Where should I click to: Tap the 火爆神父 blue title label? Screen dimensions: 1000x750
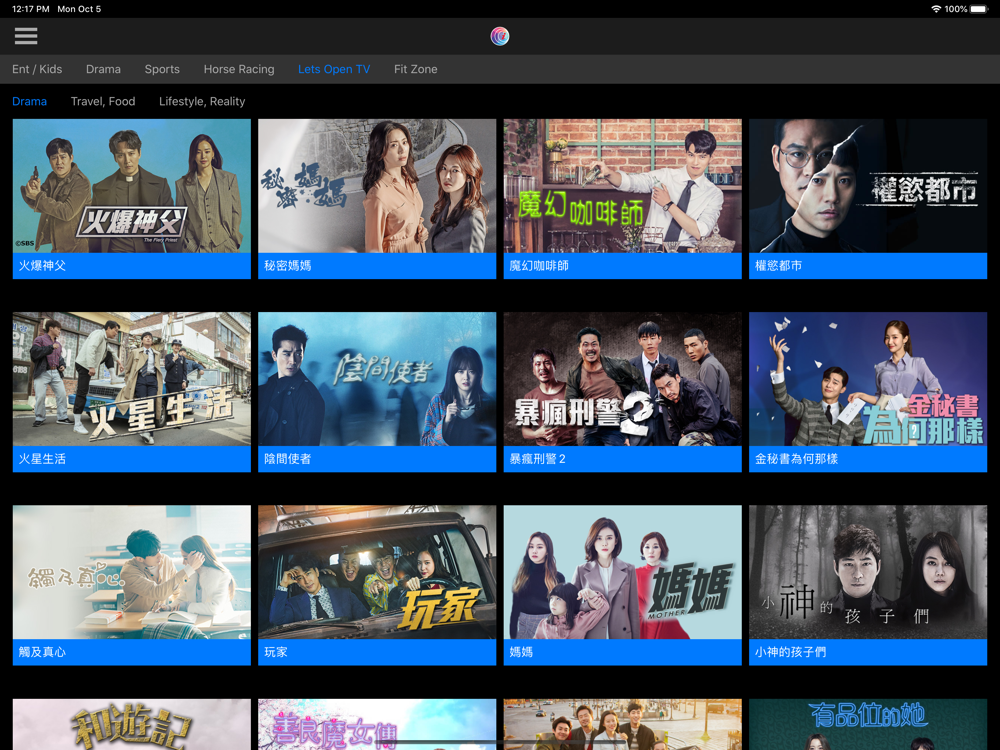coord(131,266)
